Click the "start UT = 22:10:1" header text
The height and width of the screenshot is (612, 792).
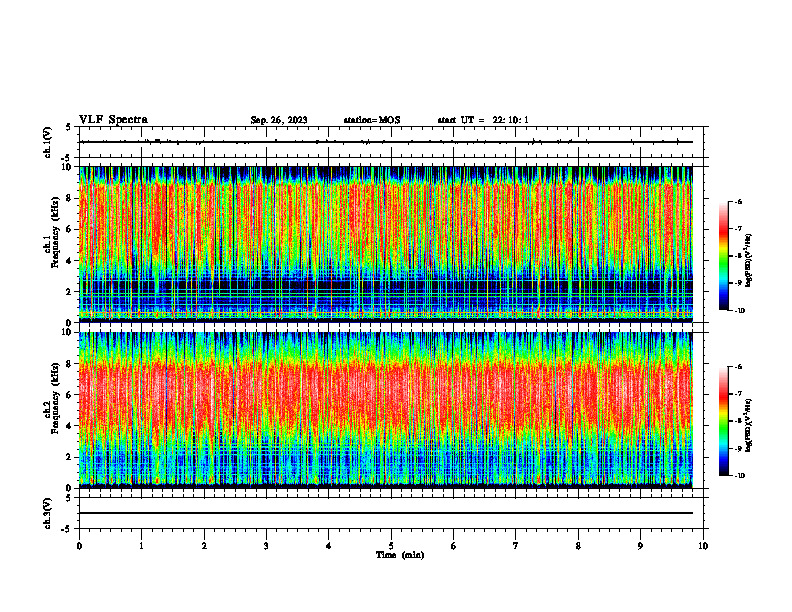click(x=483, y=120)
